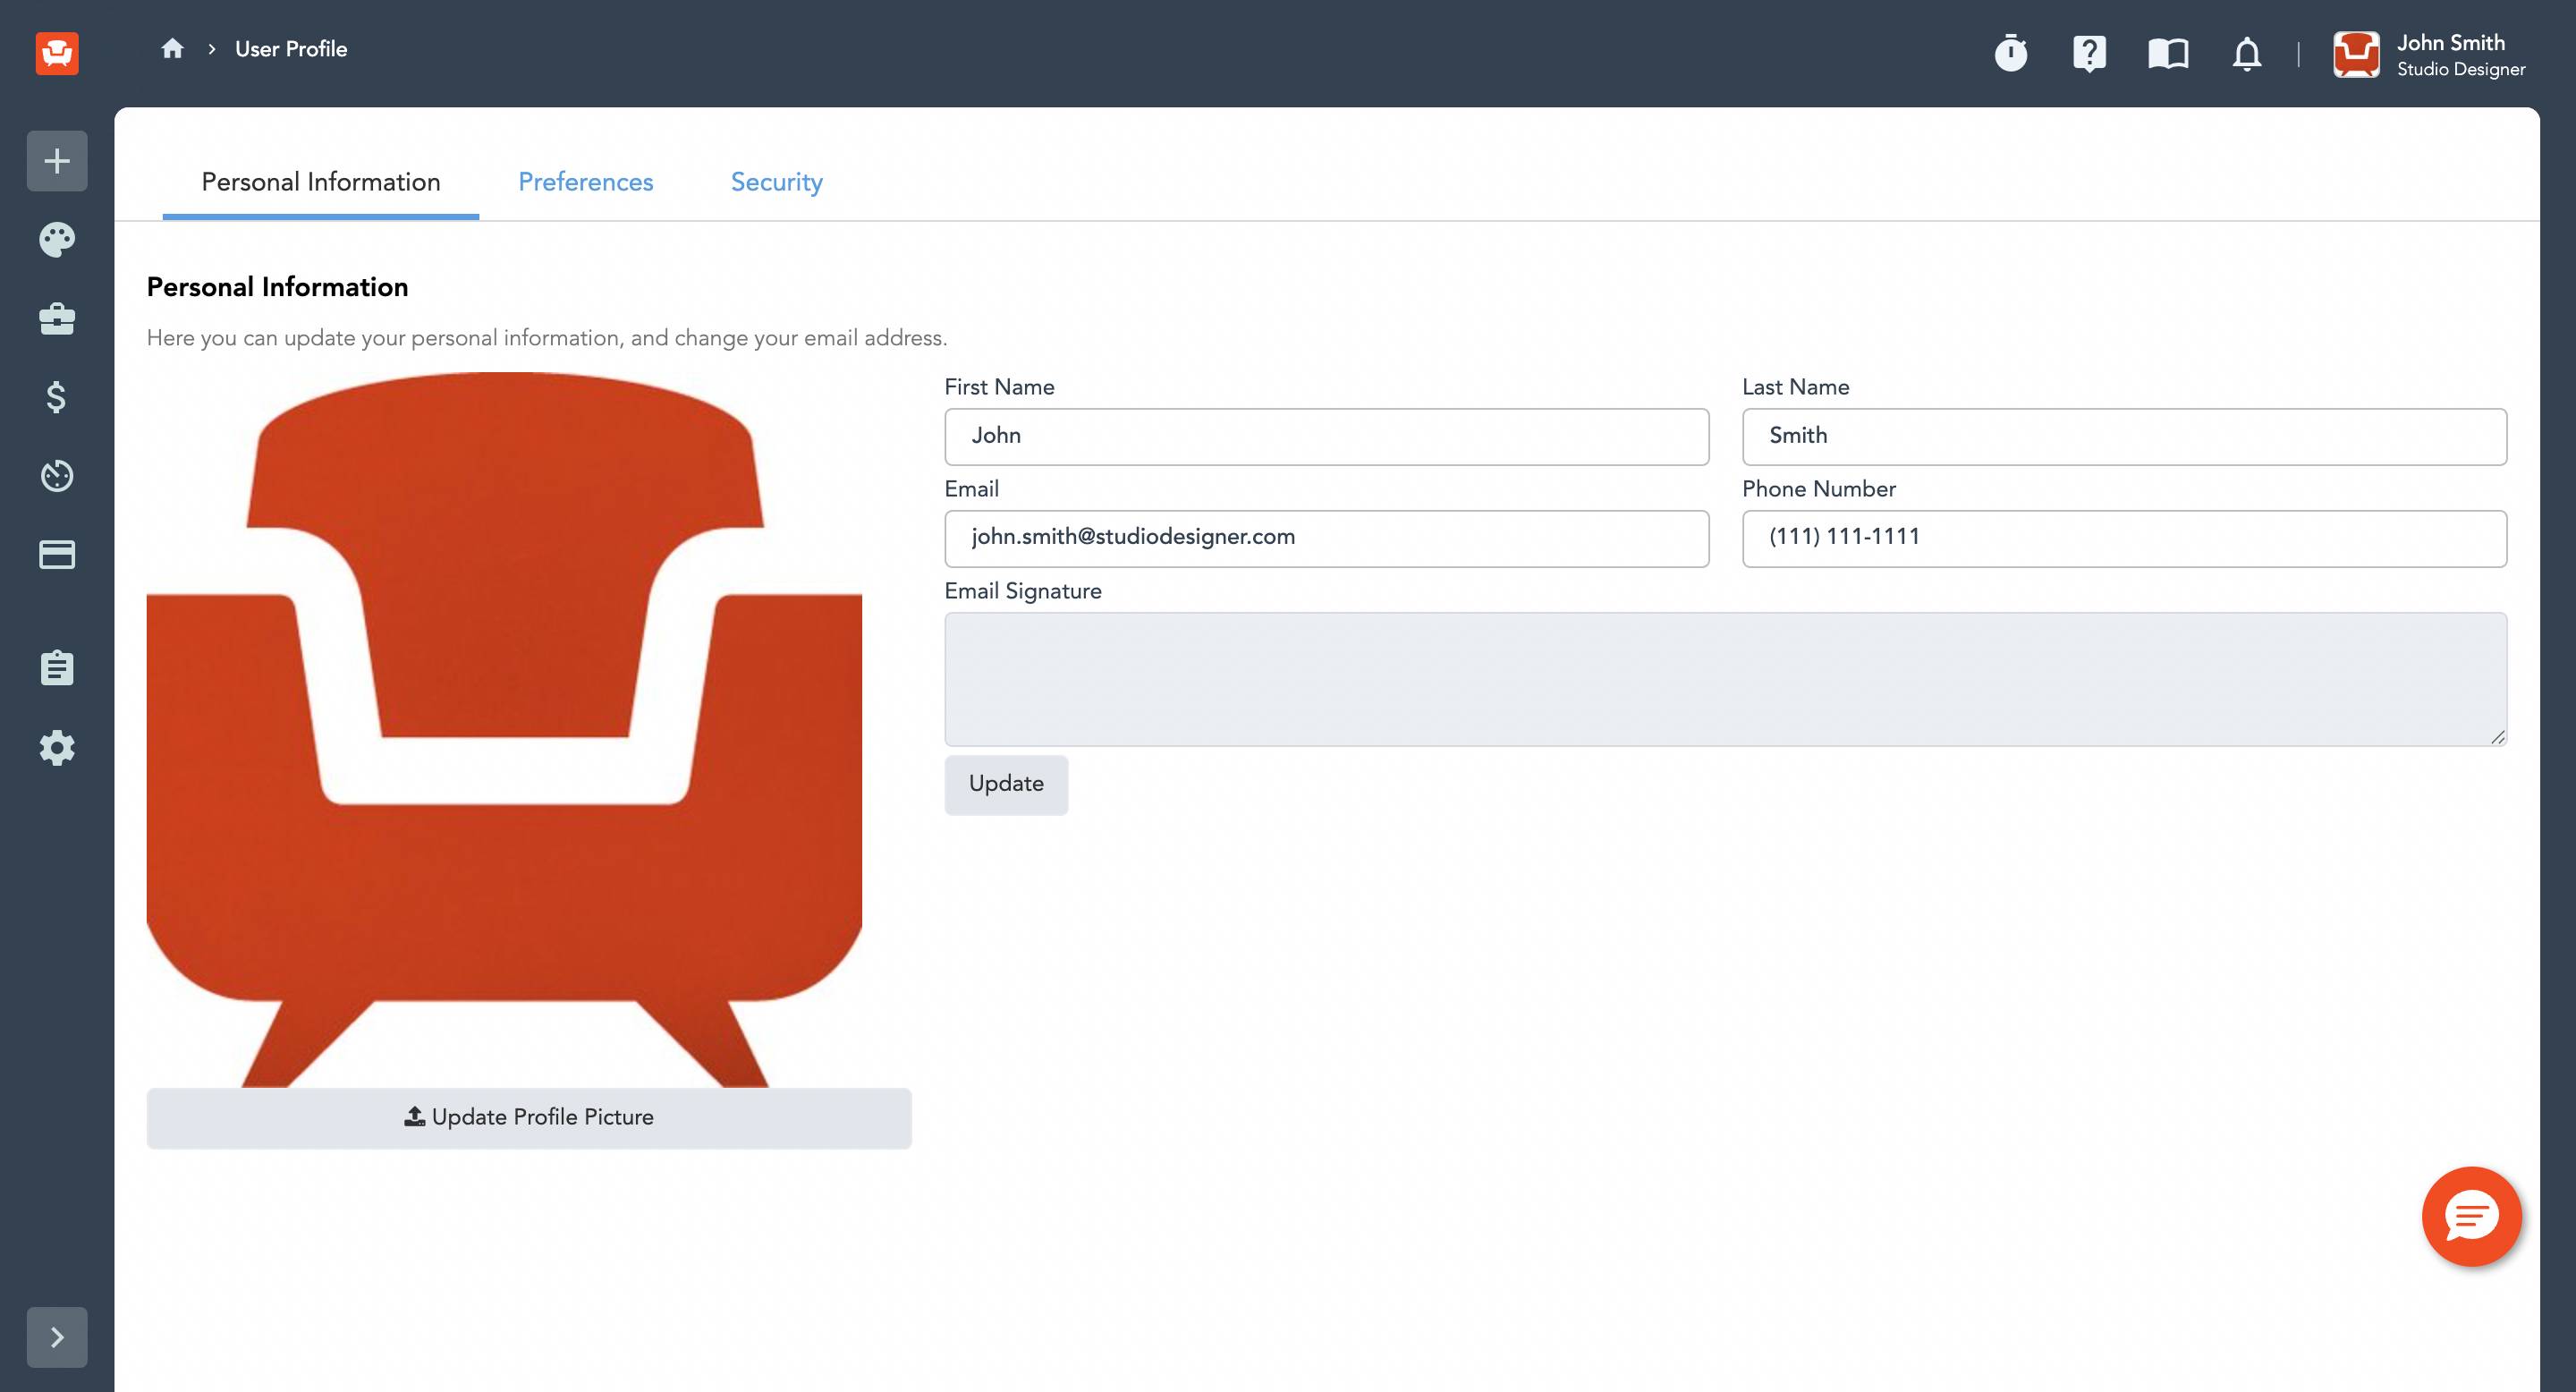Open the settings gear sidebar icon
Viewport: 2576px width, 1392px height.
point(57,747)
